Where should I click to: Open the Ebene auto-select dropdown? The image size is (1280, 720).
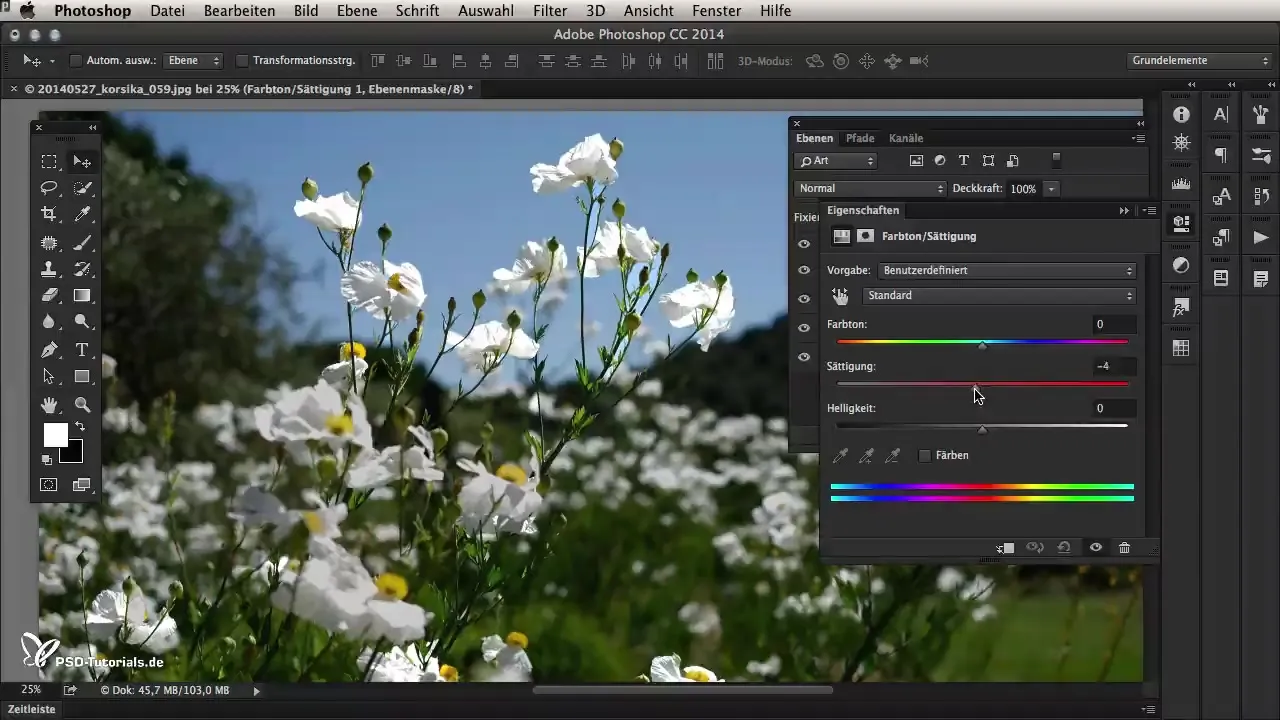click(x=194, y=61)
